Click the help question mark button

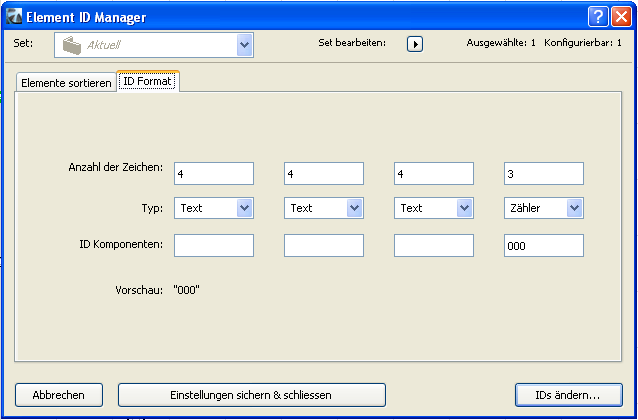pos(598,16)
